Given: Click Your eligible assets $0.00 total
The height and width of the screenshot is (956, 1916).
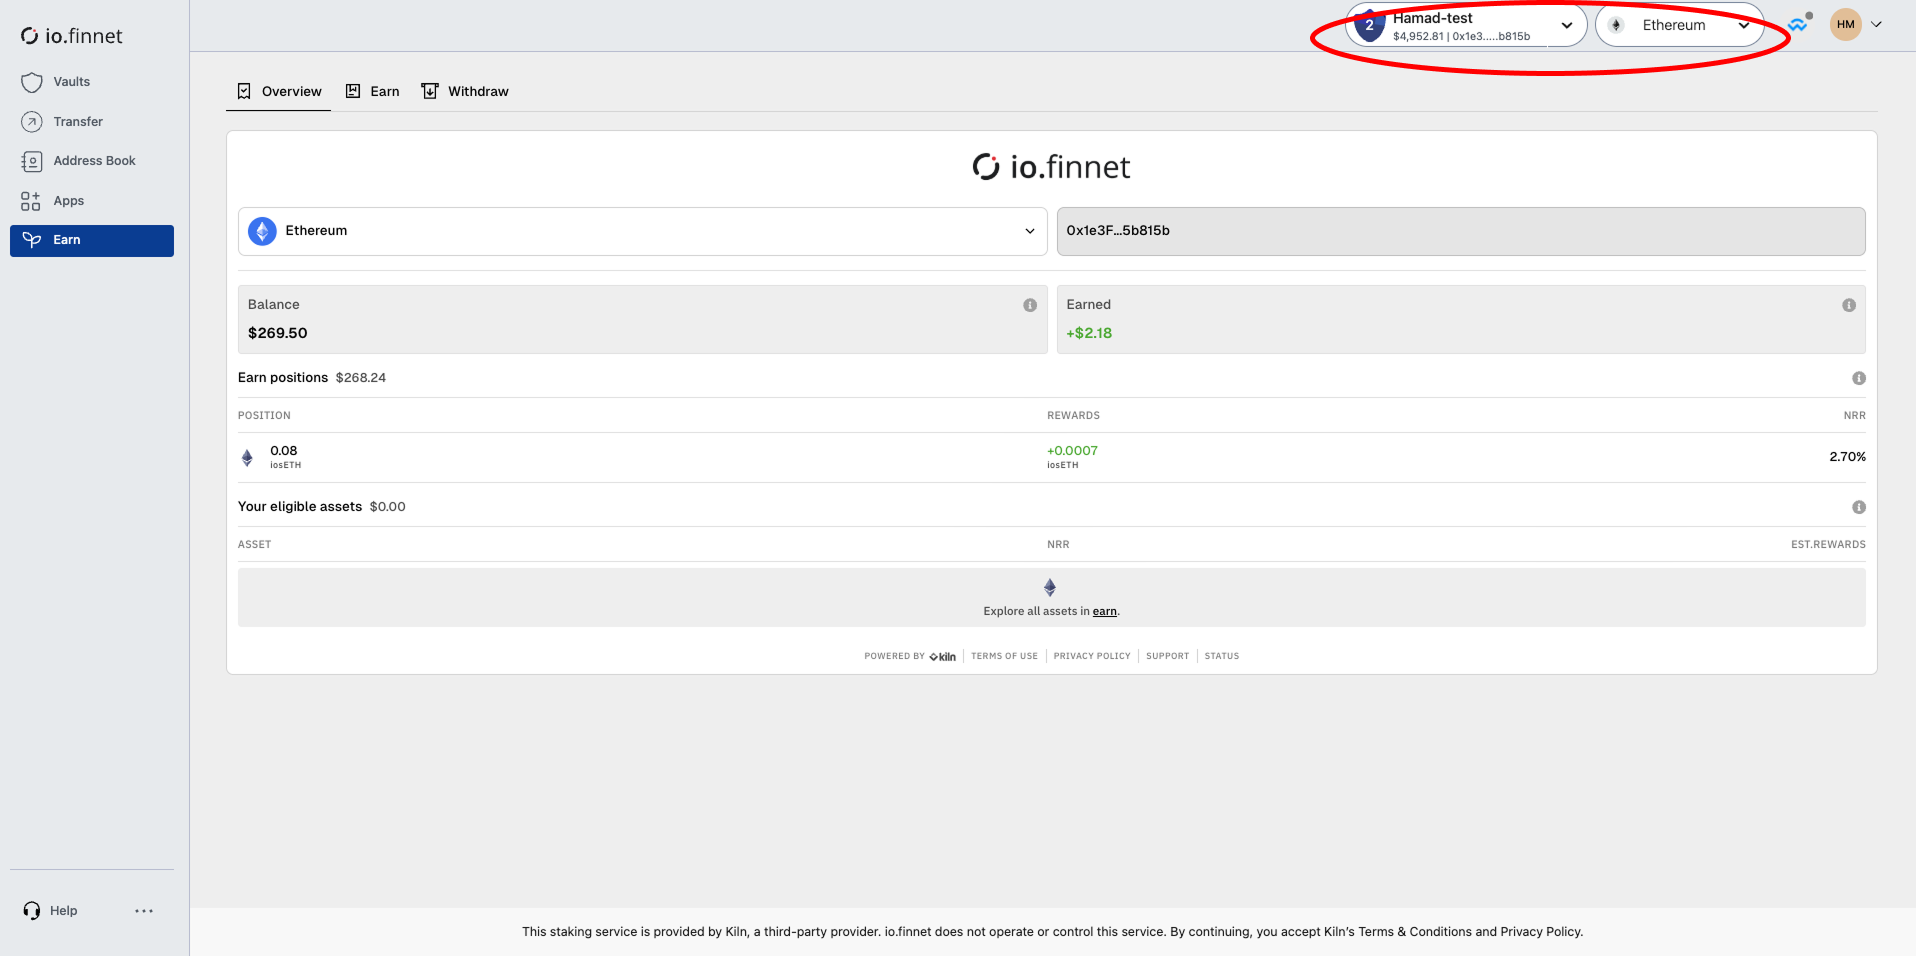Looking at the screenshot, I should pyautogui.click(x=388, y=507).
